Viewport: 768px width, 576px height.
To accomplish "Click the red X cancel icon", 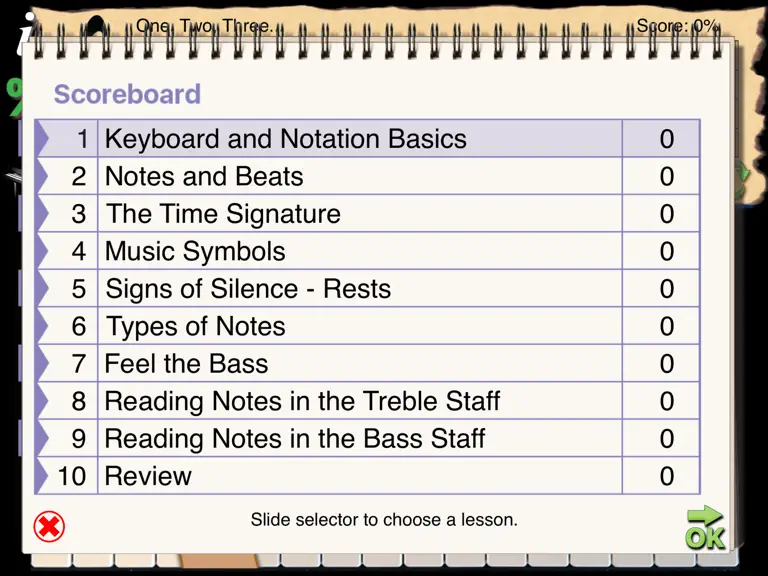I will click(49, 527).
